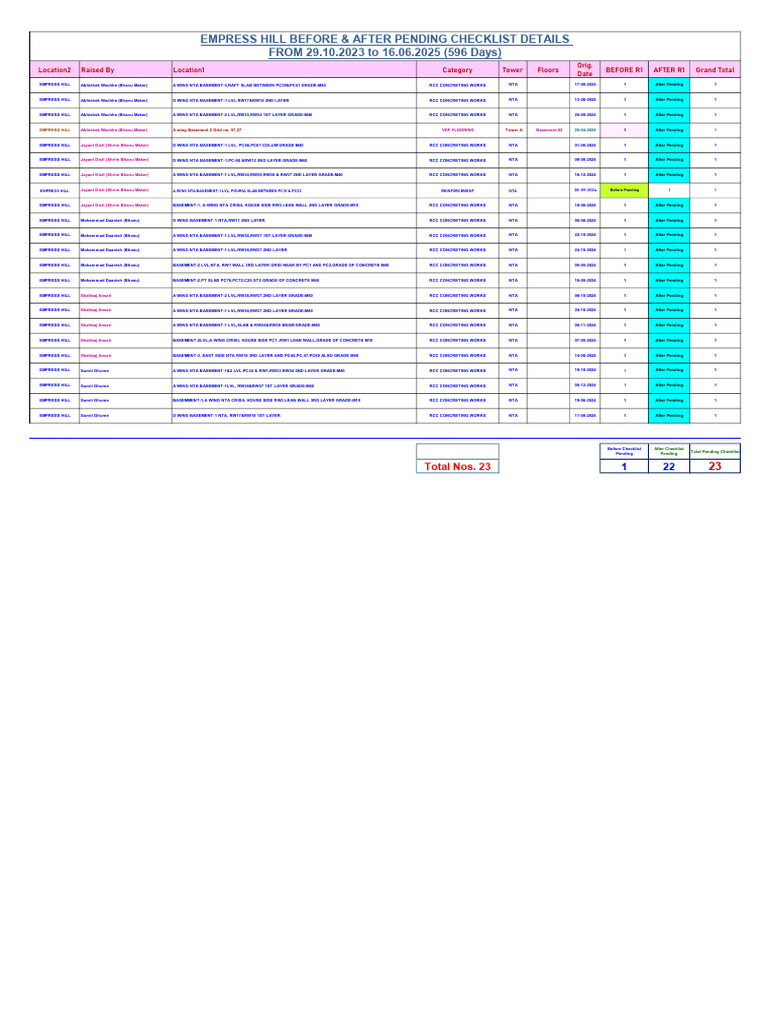768x1024 pixels.
Task: Click the 'Tower A' cell
Action: pyautogui.click(x=513, y=130)
